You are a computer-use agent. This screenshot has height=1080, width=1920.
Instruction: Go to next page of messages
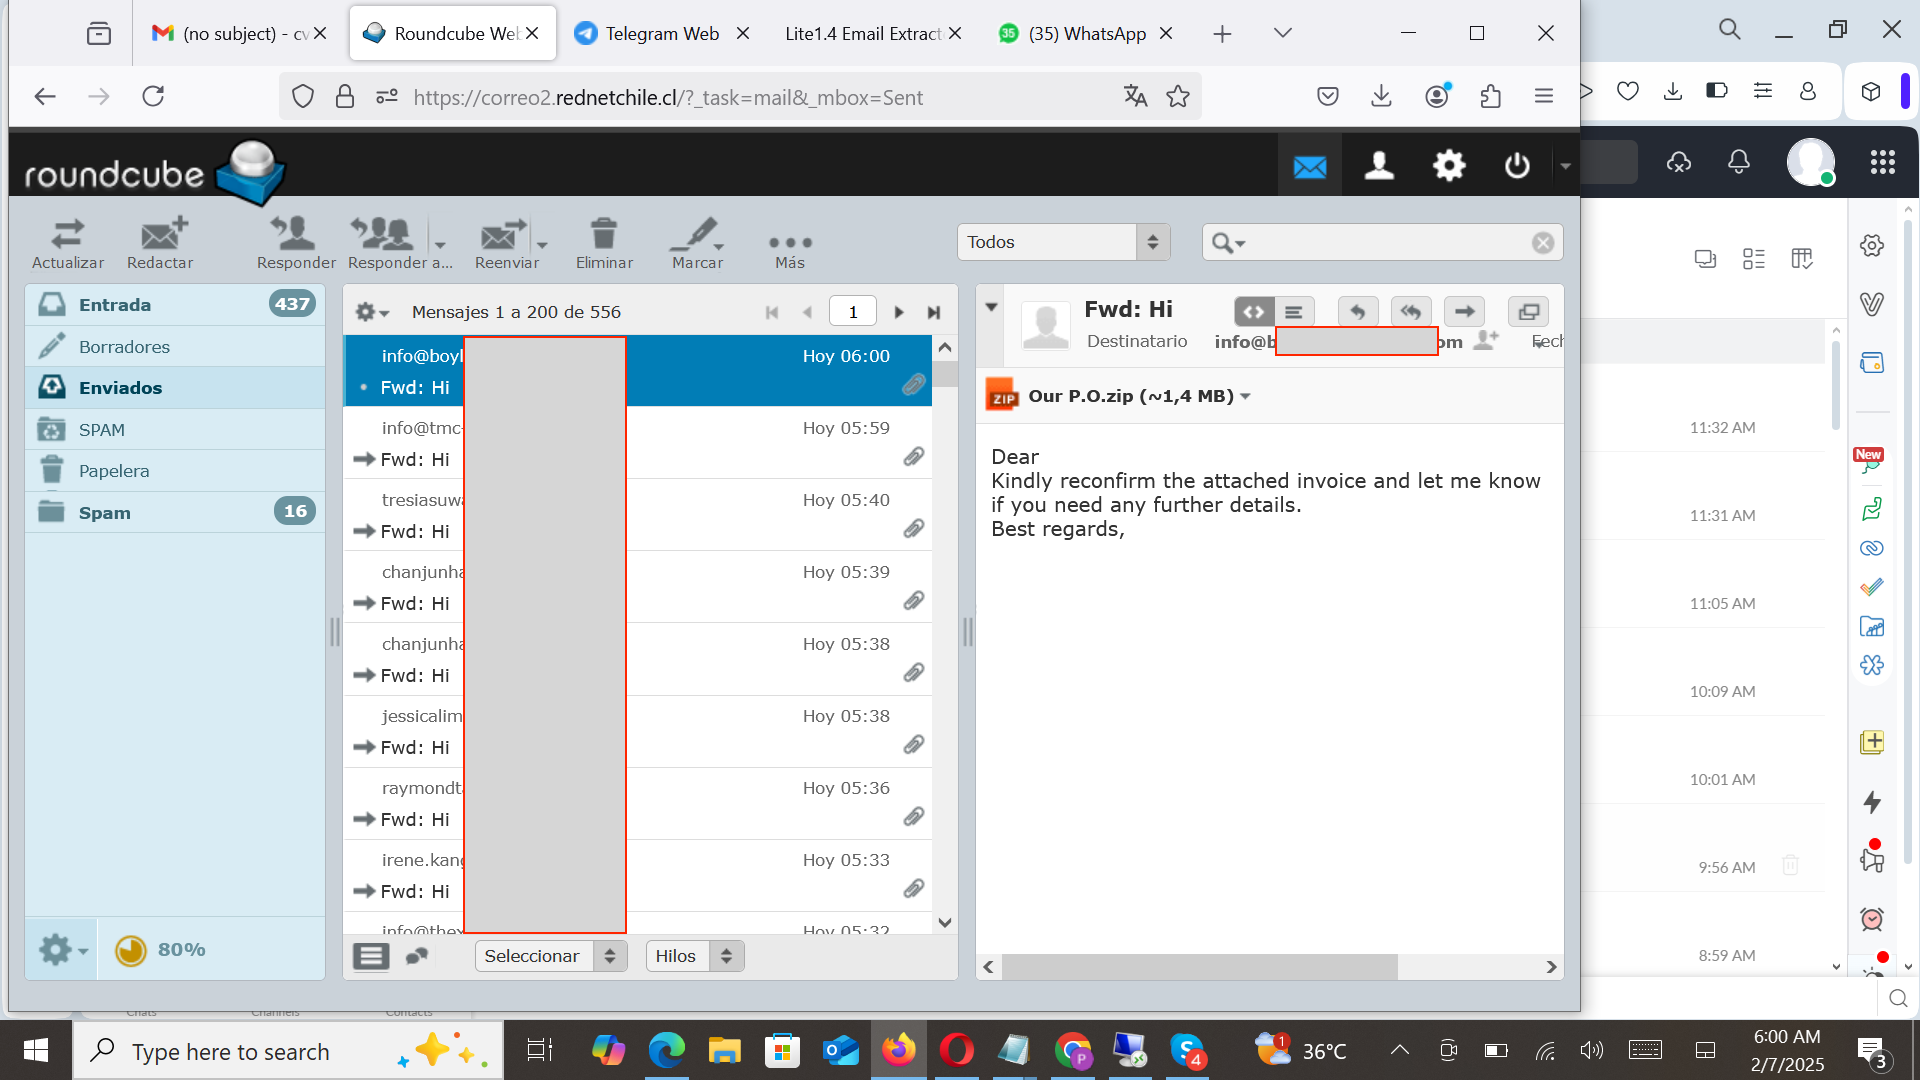[x=899, y=312]
